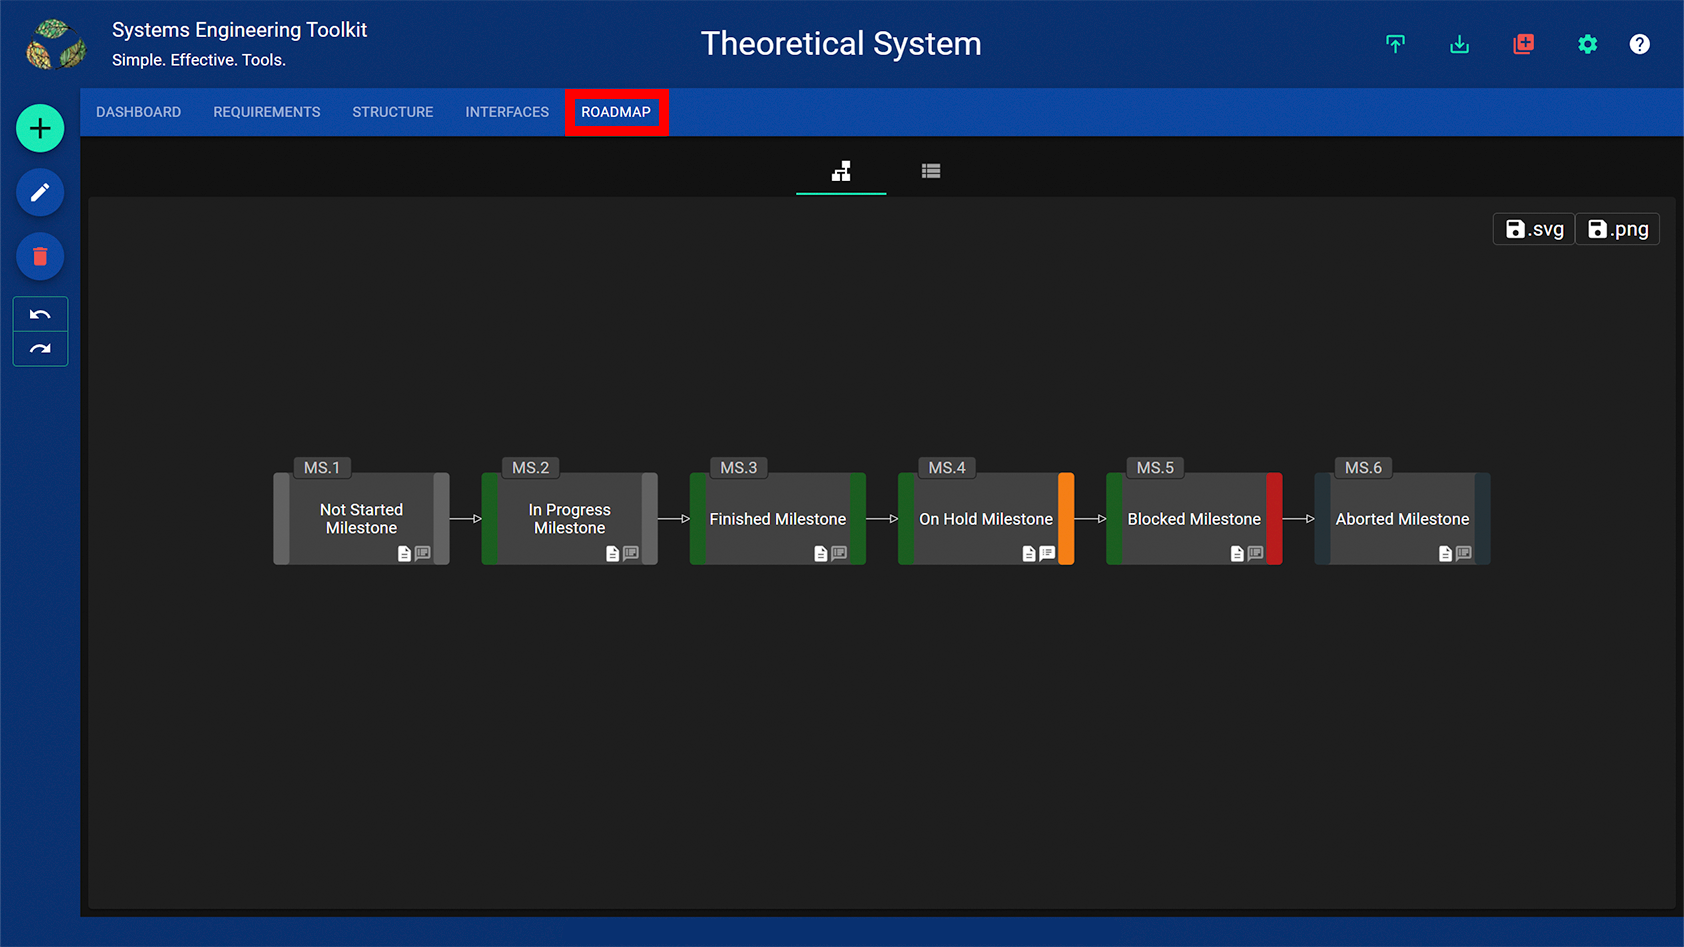
Task: Switch to the diagram view tab
Action: tap(841, 171)
